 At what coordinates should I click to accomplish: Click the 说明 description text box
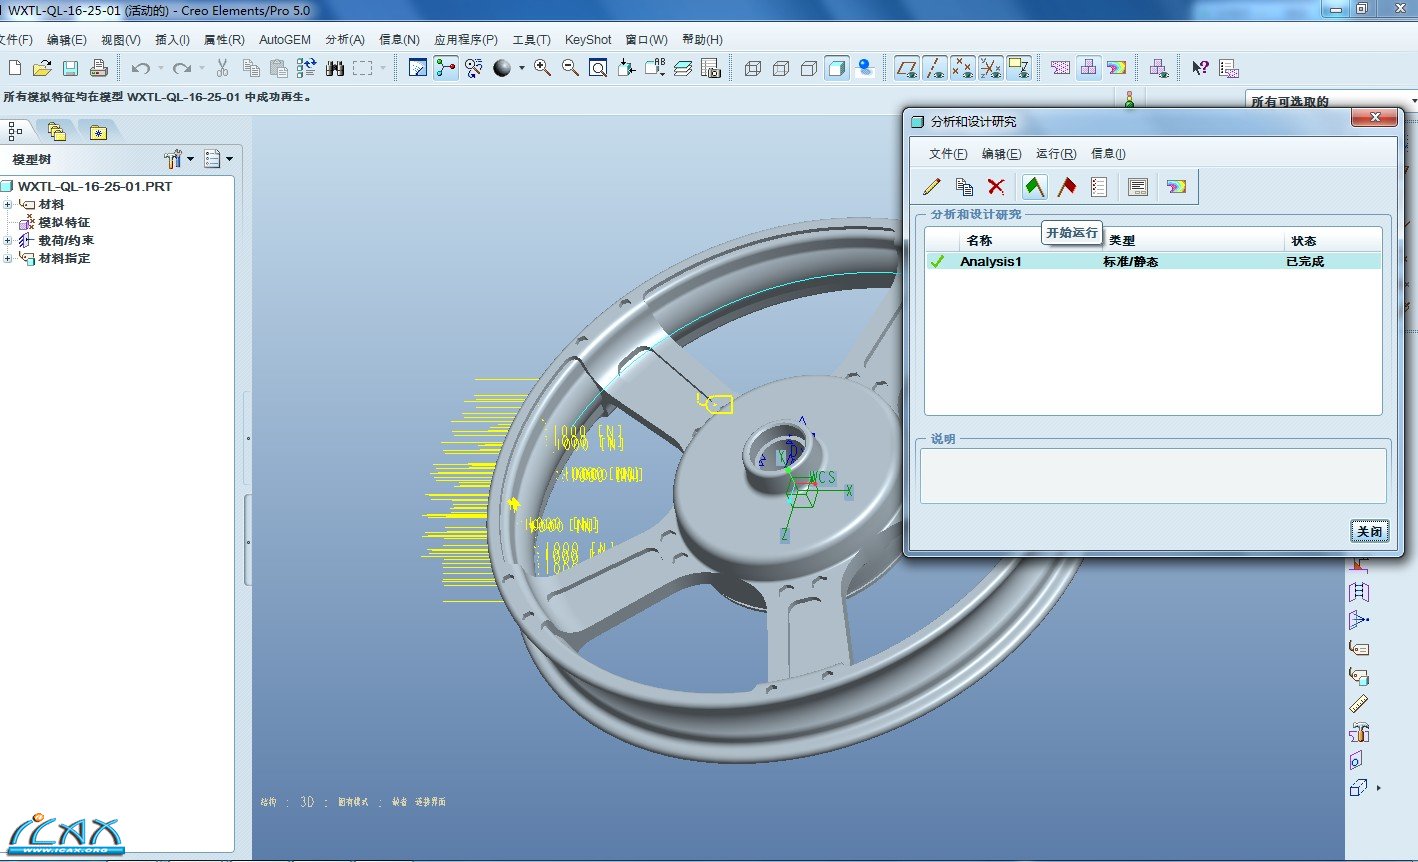pyautogui.click(x=1152, y=475)
